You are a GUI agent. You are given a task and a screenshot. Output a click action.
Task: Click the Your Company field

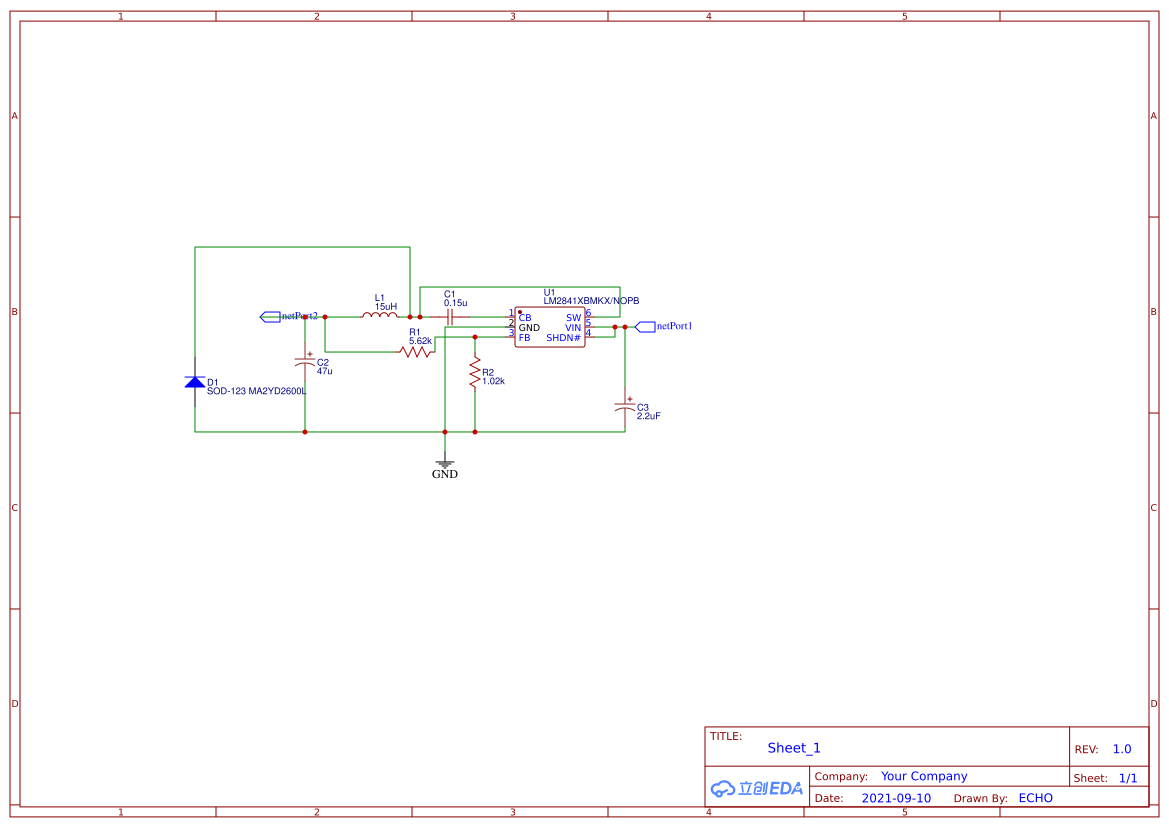click(924, 776)
